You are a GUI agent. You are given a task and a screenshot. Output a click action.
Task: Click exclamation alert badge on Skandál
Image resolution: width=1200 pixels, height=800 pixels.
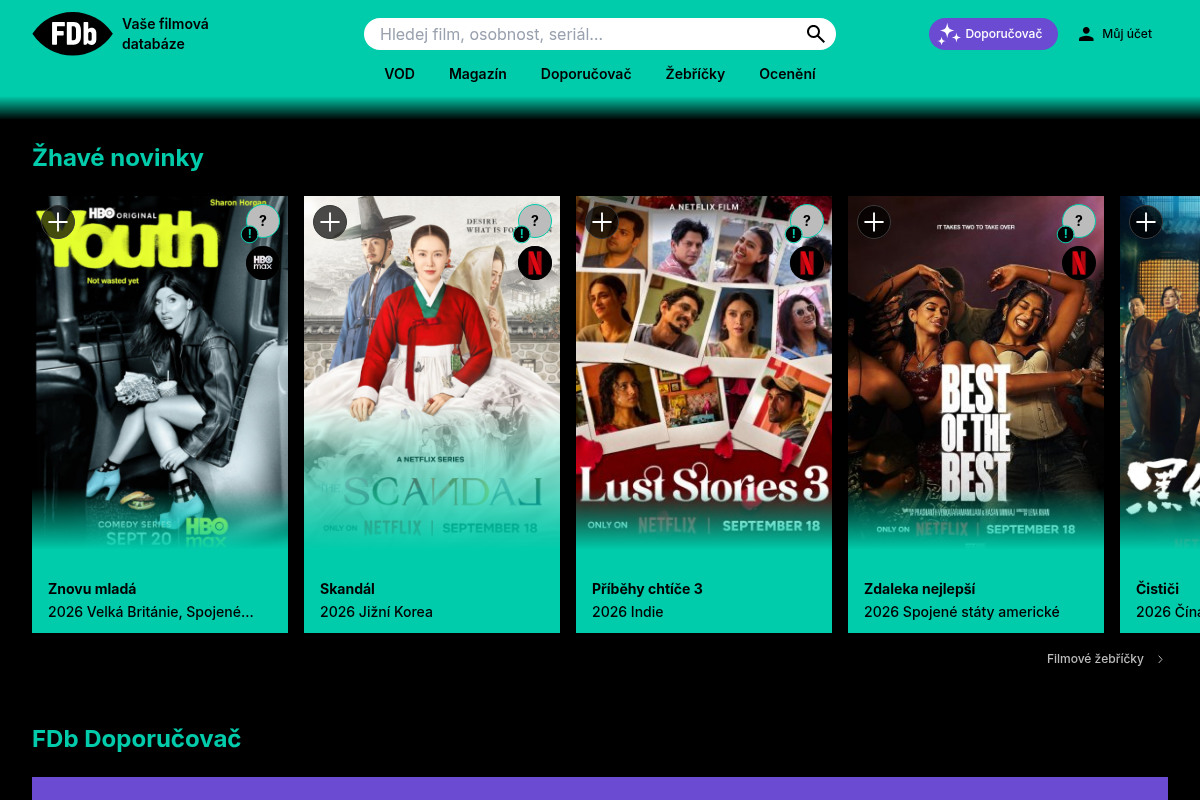[x=521, y=235]
